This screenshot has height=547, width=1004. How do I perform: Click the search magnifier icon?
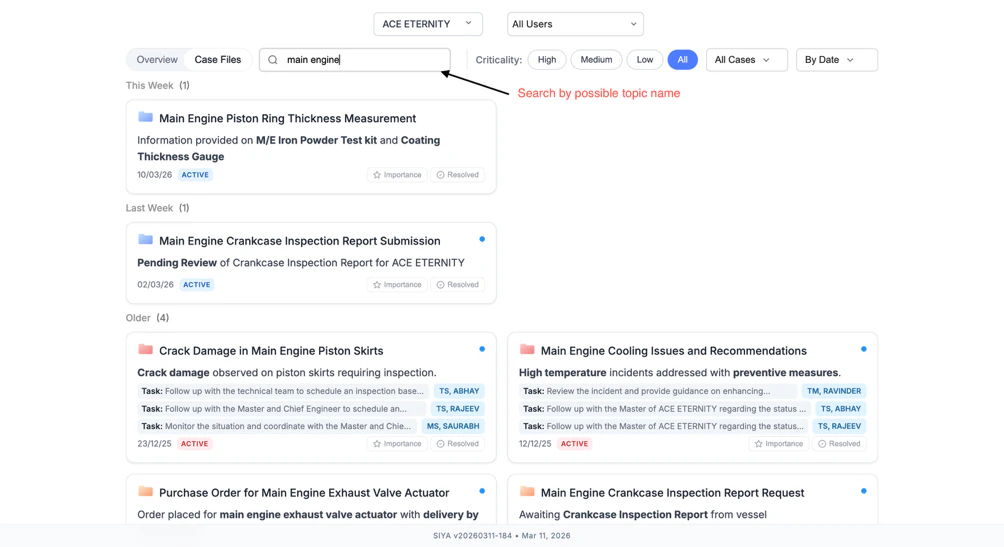click(273, 60)
